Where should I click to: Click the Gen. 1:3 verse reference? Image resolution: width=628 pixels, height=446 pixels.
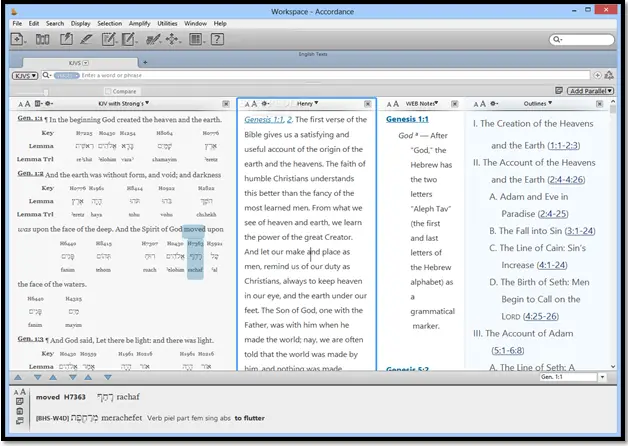pos(30,339)
